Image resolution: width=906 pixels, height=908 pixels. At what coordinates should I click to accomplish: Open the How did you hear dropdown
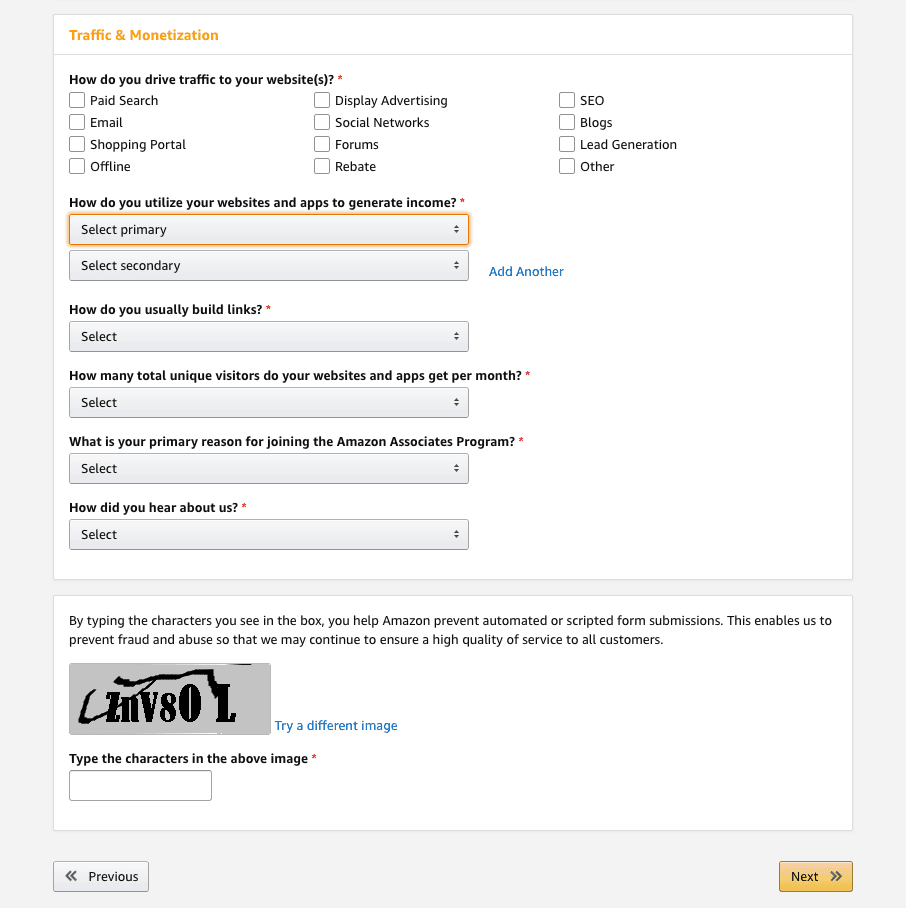[x=268, y=534]
